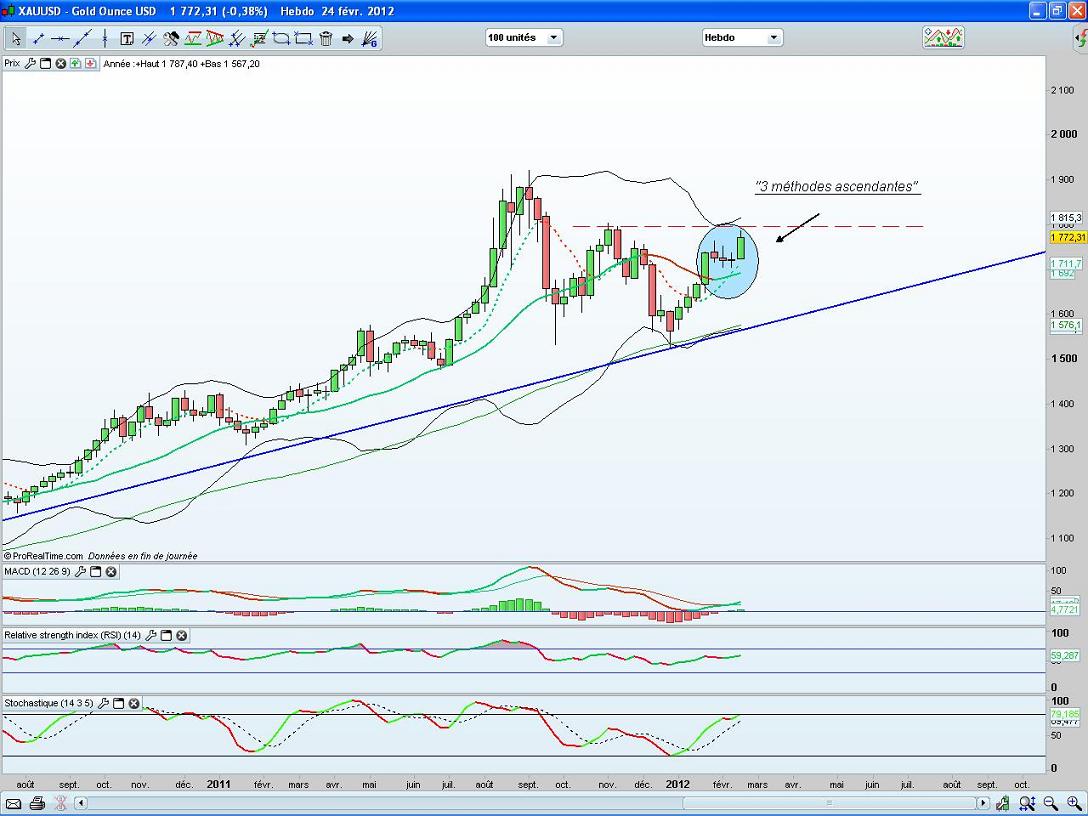Click the trash bin delete-objects icon
Viewport: 1088px width, 816px height.
(325, 39)
